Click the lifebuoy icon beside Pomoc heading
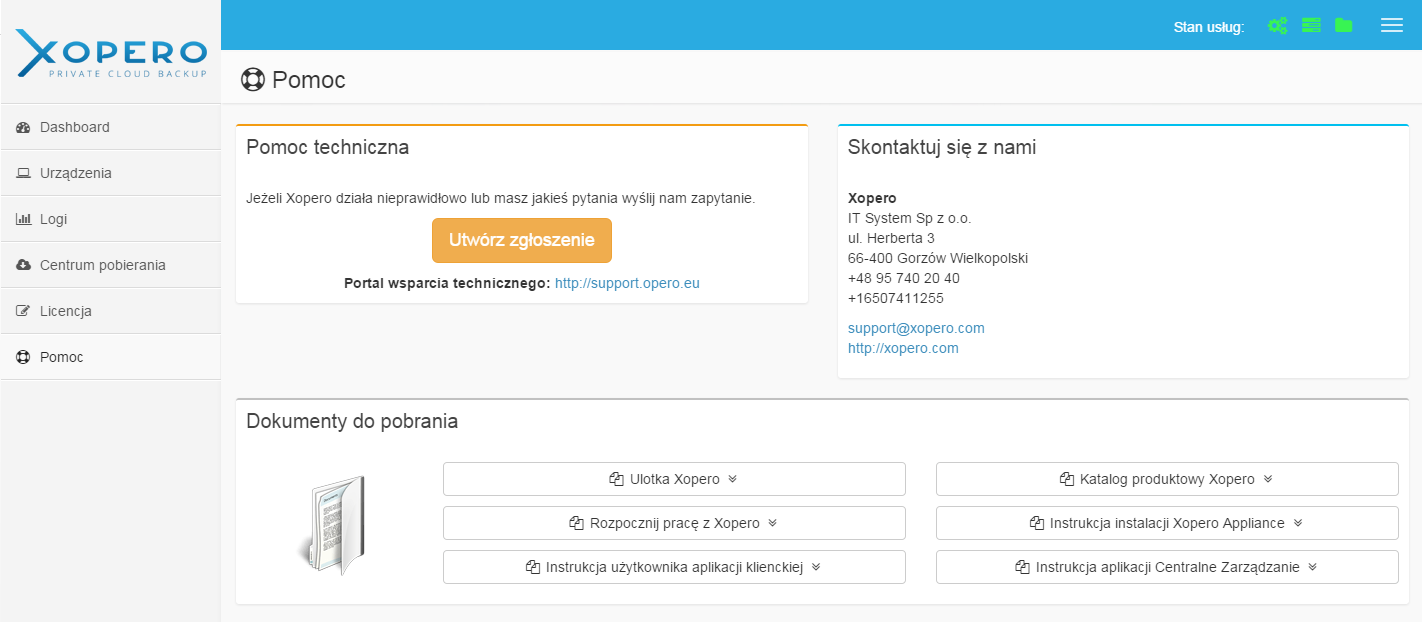This screenshot has height=622, width=1422. (253, 79)
